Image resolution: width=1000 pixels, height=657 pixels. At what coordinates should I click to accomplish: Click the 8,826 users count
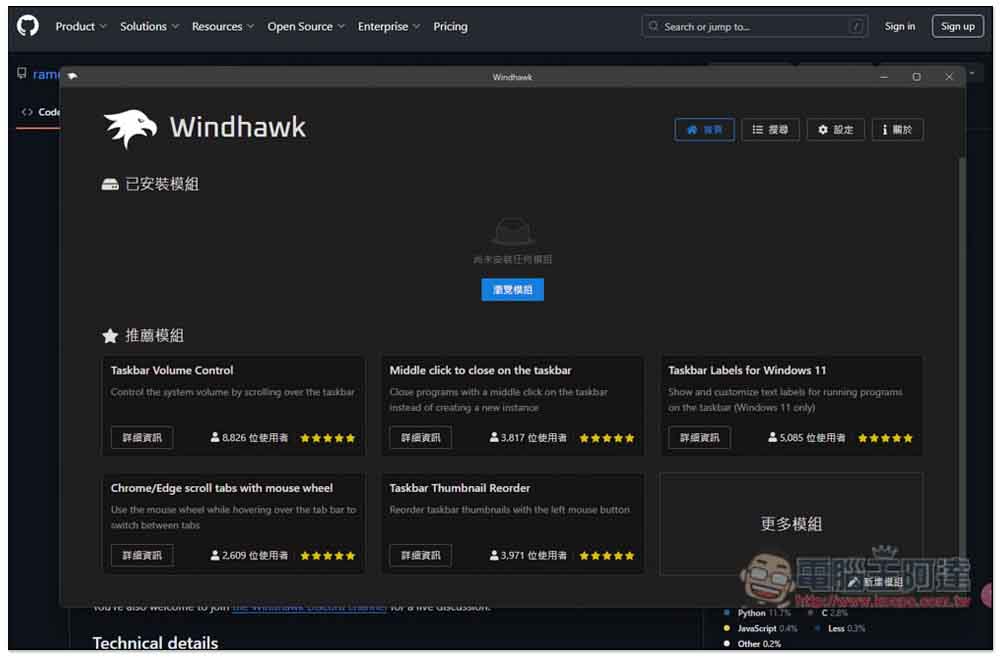tap(249, 438)
